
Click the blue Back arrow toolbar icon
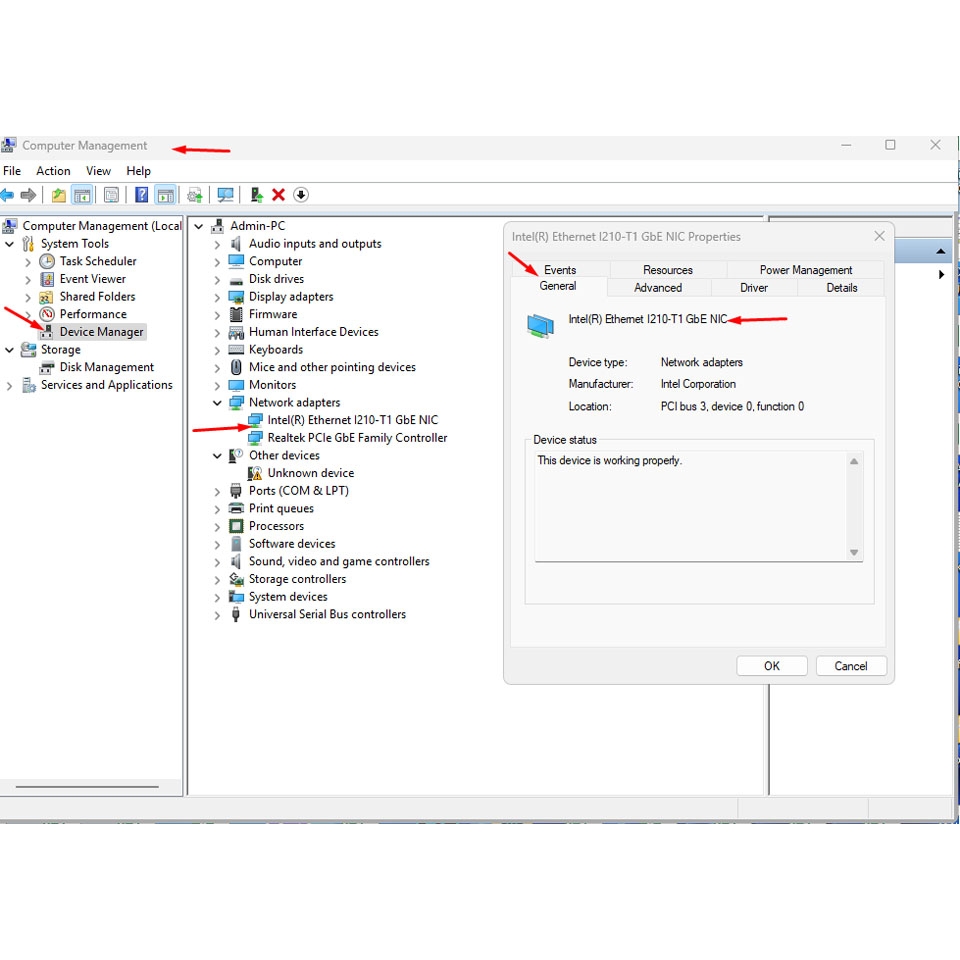[x=7, y=195]
